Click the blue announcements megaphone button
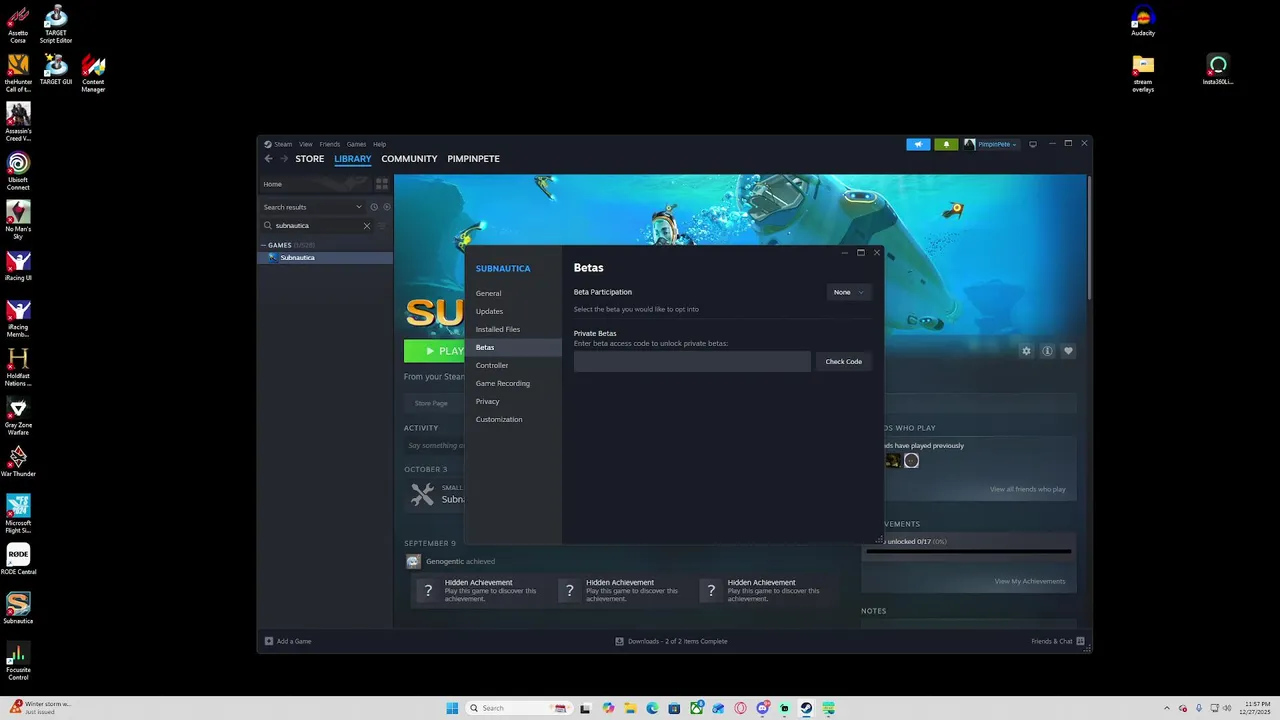 [x=918, y=144]
